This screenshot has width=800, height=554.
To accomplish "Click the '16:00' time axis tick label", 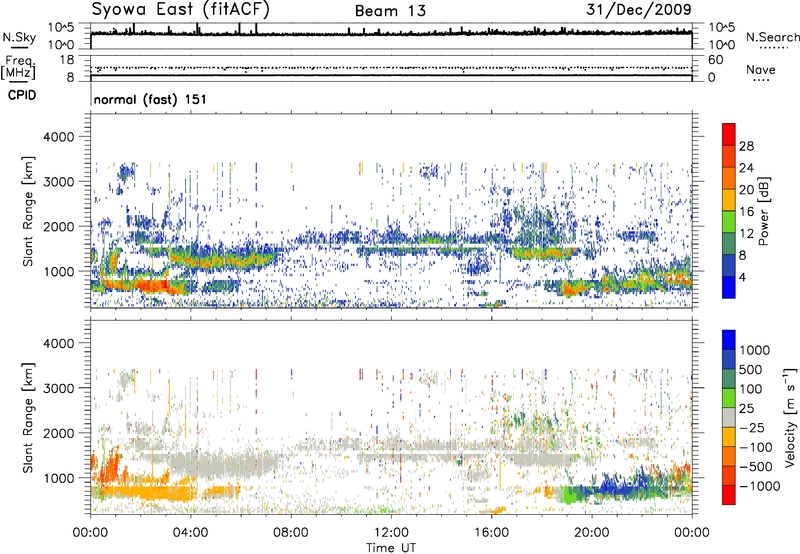I will (x=491, y=533).
